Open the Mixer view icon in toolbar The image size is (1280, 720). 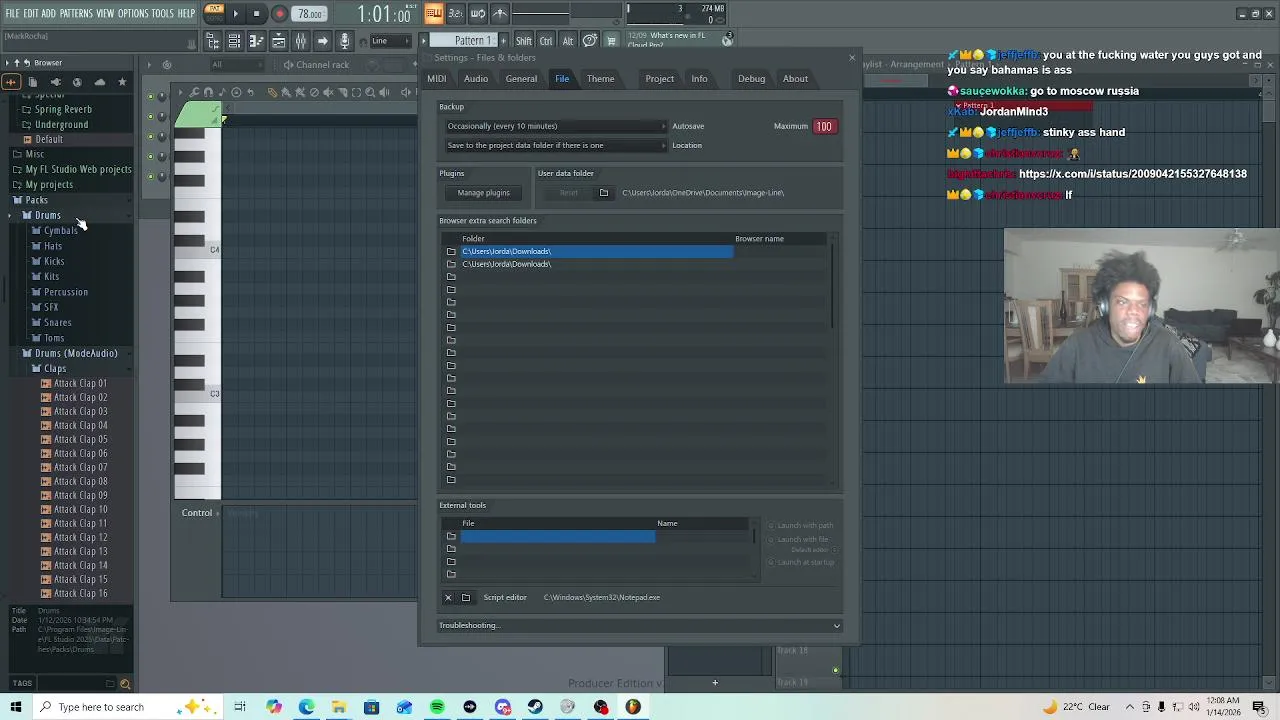tap(300, 41)
